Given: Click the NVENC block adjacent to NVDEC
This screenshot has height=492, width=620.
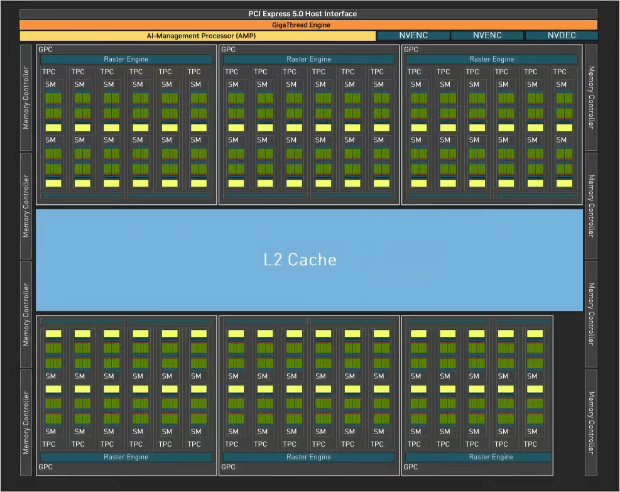Looking at the screenshot, I should click(487, 35).
